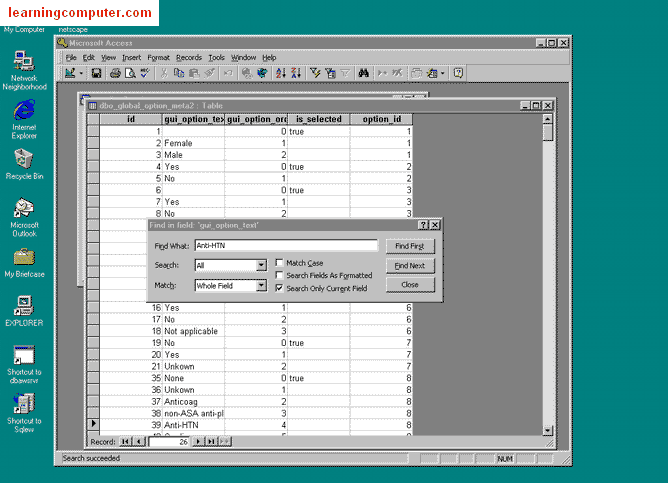Open the Tools menu
The width and height of the screenshot is (668, 483).
pyautogui.click(x=216, y=58)
